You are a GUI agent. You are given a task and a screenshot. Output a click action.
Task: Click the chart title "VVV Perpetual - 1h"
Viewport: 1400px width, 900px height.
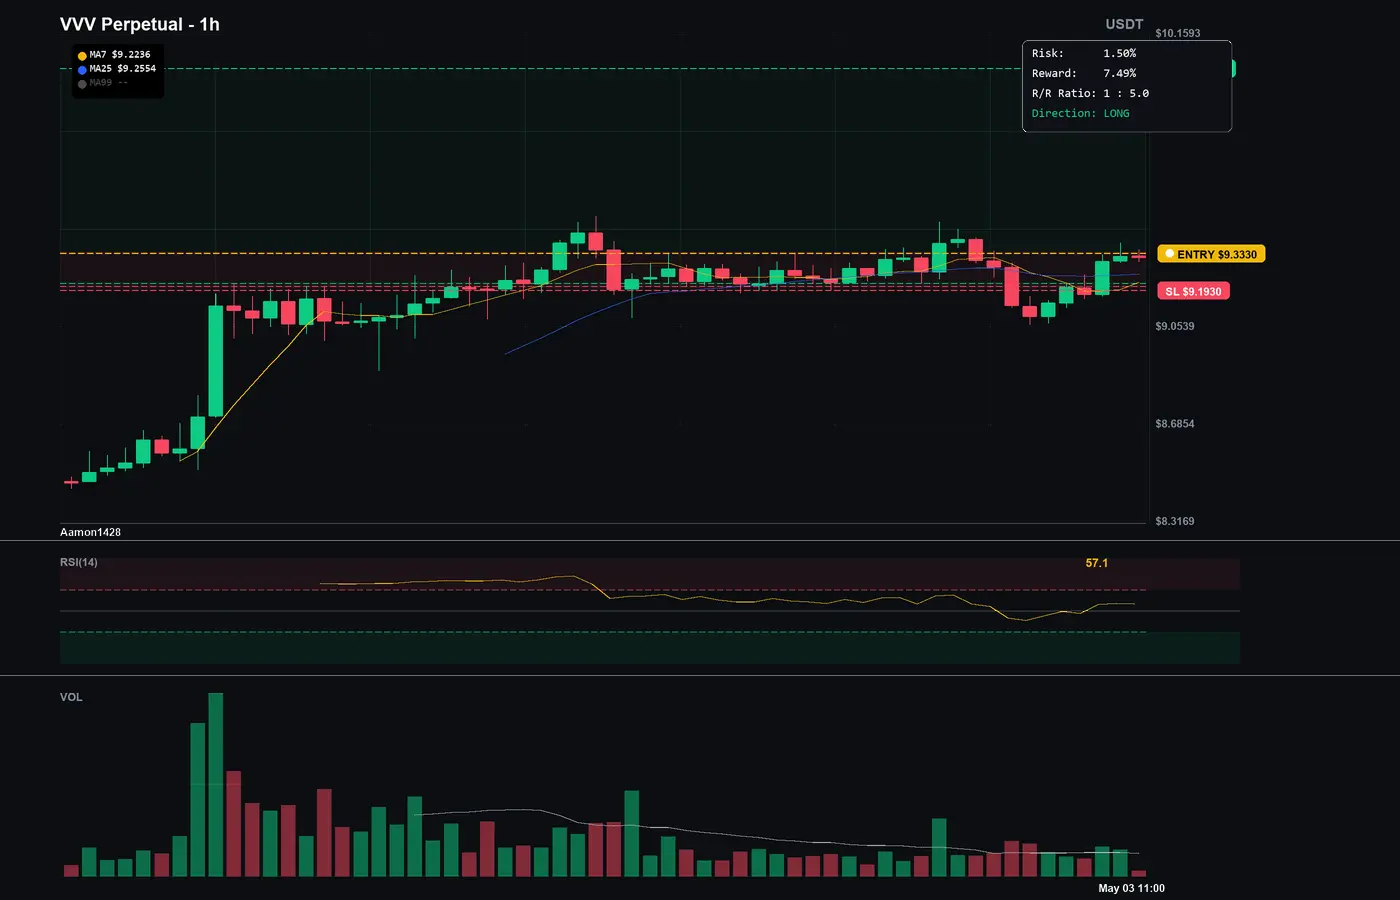[x=140, y=24]
